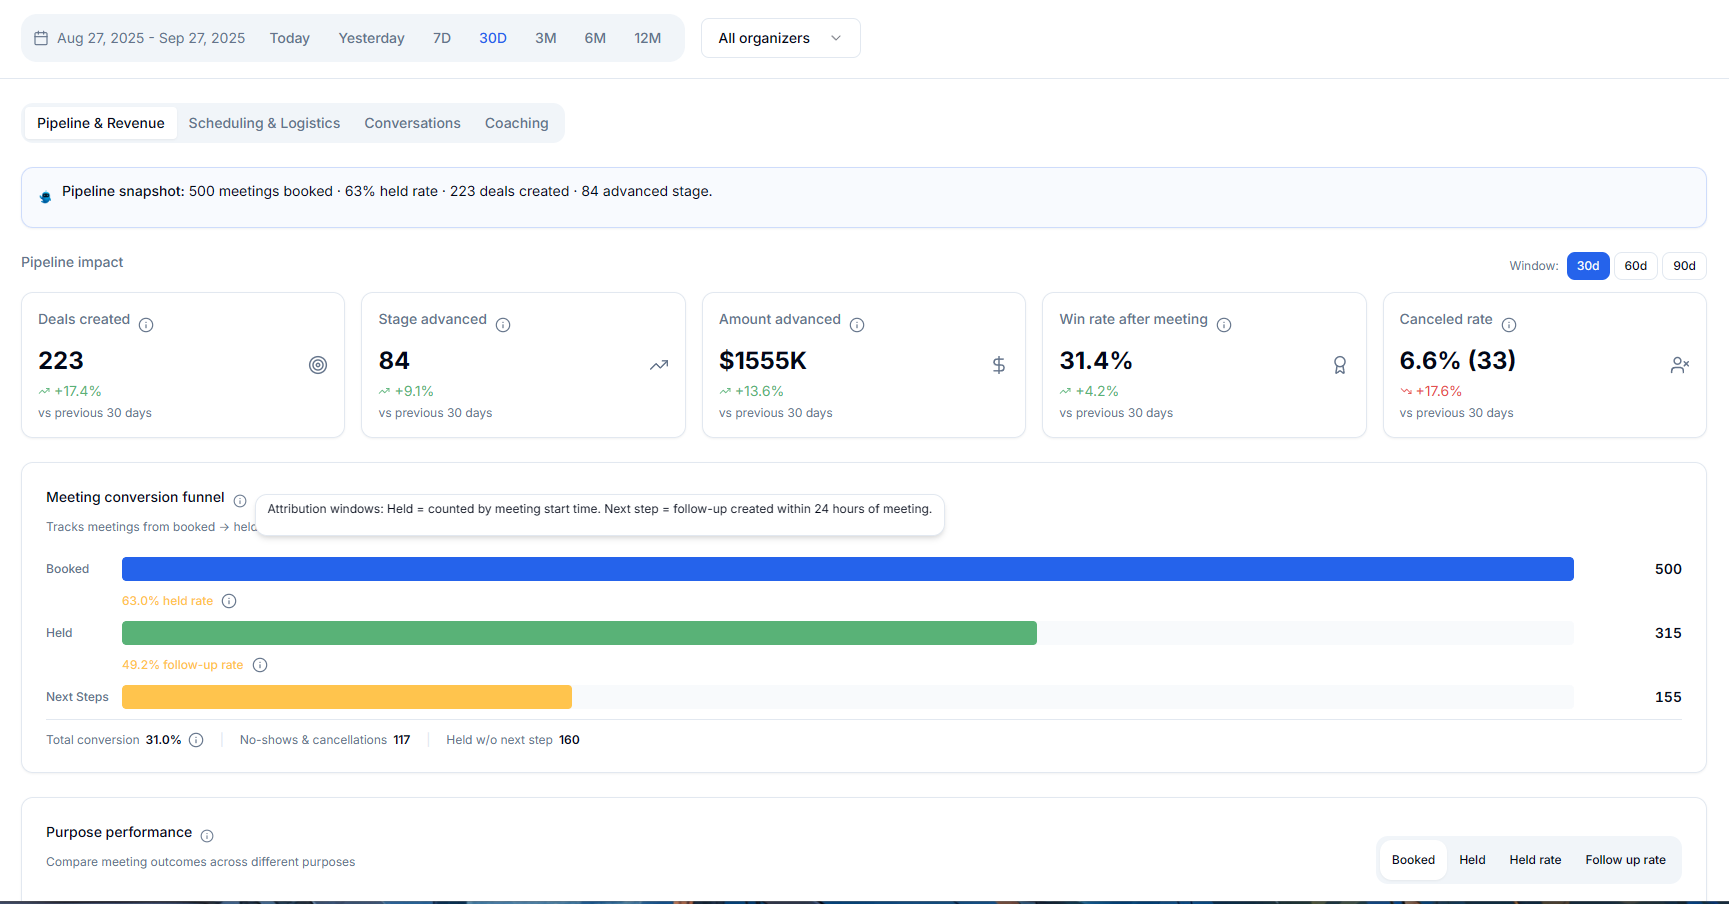Click the 49.2% follow-up rate link
This screenshot has width=1729, height=904.
(182, 664)
